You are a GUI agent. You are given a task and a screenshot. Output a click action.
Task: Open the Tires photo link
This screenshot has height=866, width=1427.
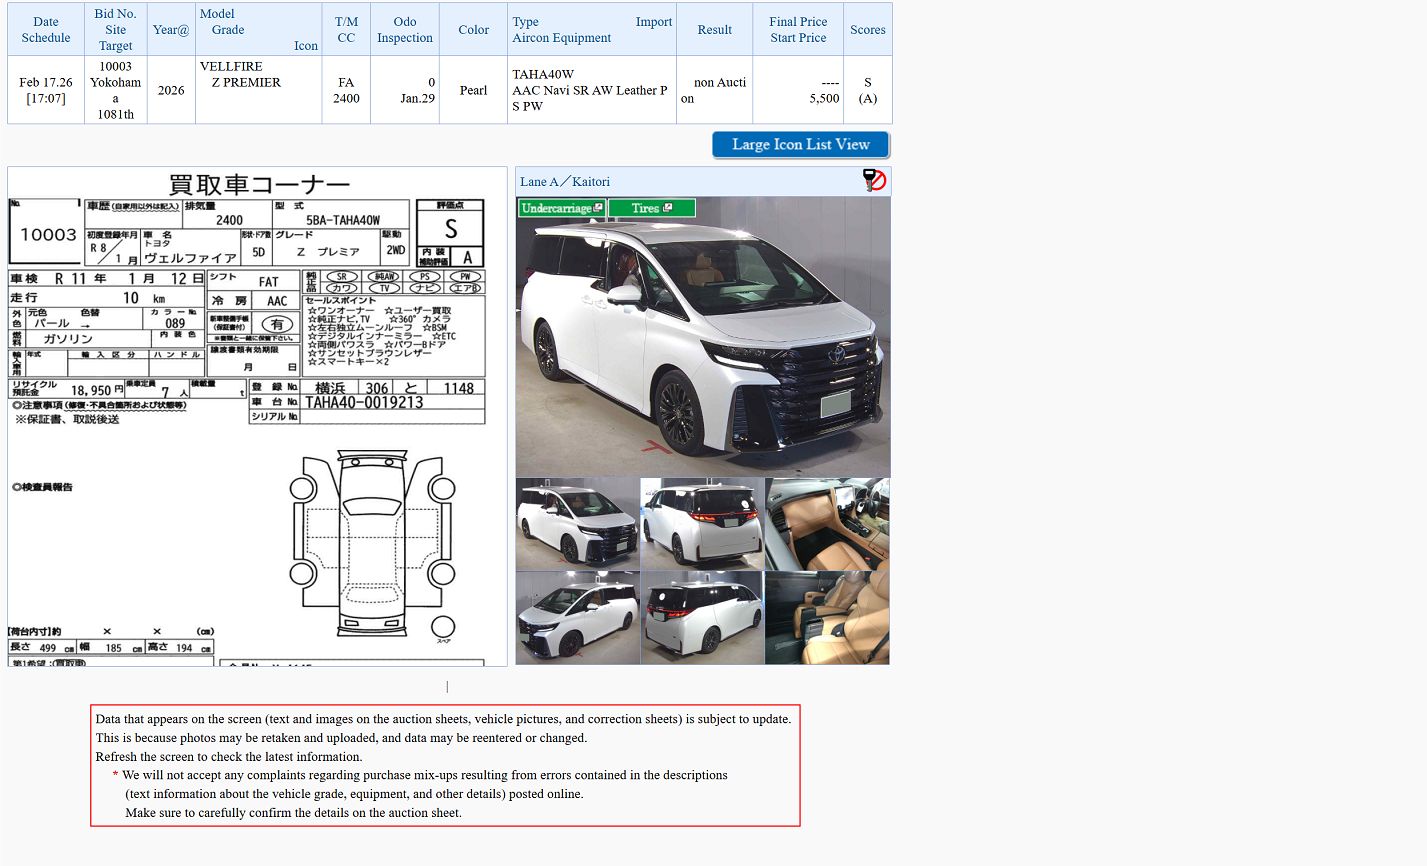(x=651, y=208)
